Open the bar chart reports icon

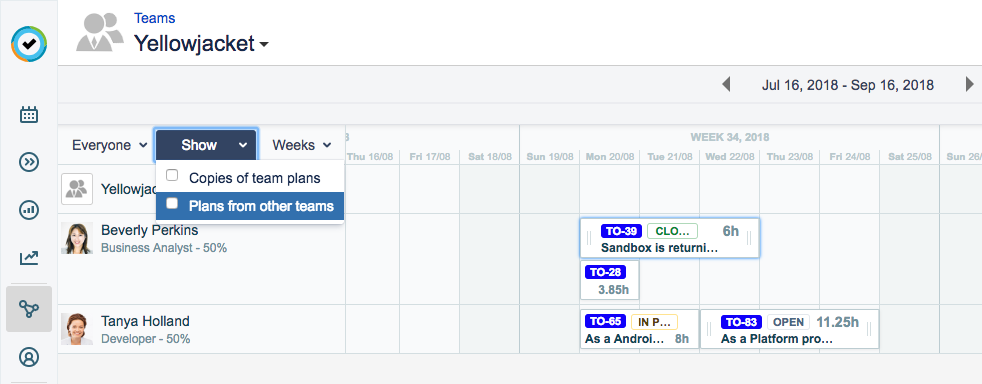[29, 210]
